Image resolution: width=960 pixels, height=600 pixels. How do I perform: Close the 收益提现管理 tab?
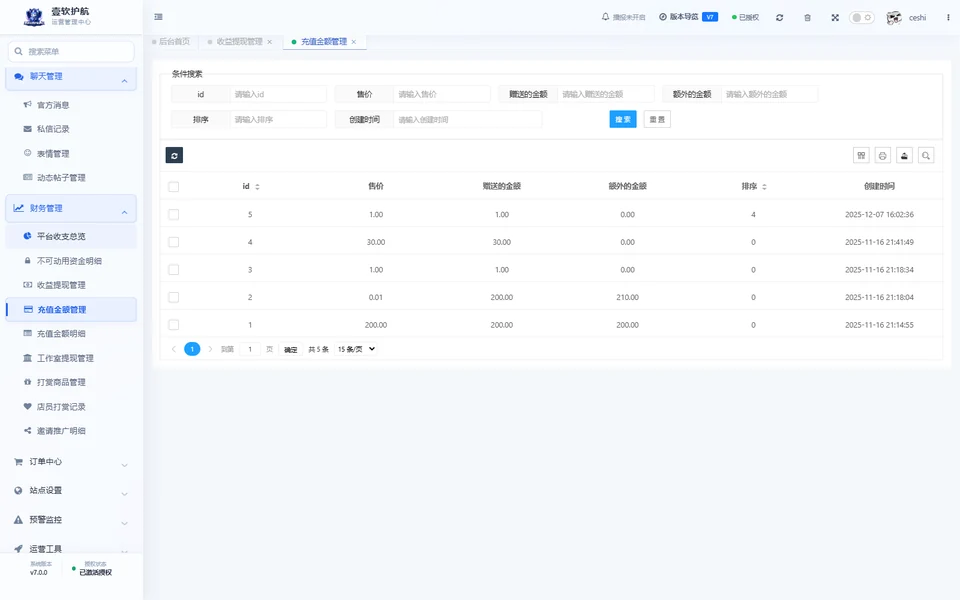point(269,42)
